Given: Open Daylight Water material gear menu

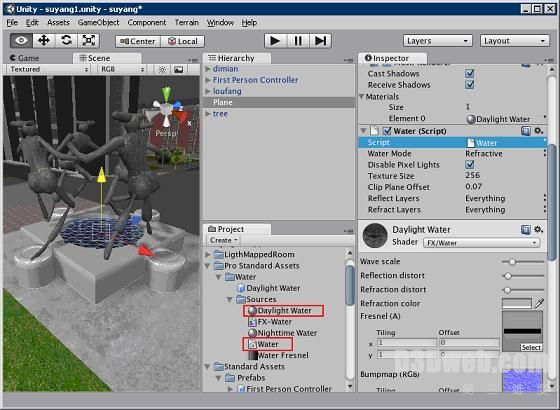Looking at the screenshot, I should pos(539,230).
